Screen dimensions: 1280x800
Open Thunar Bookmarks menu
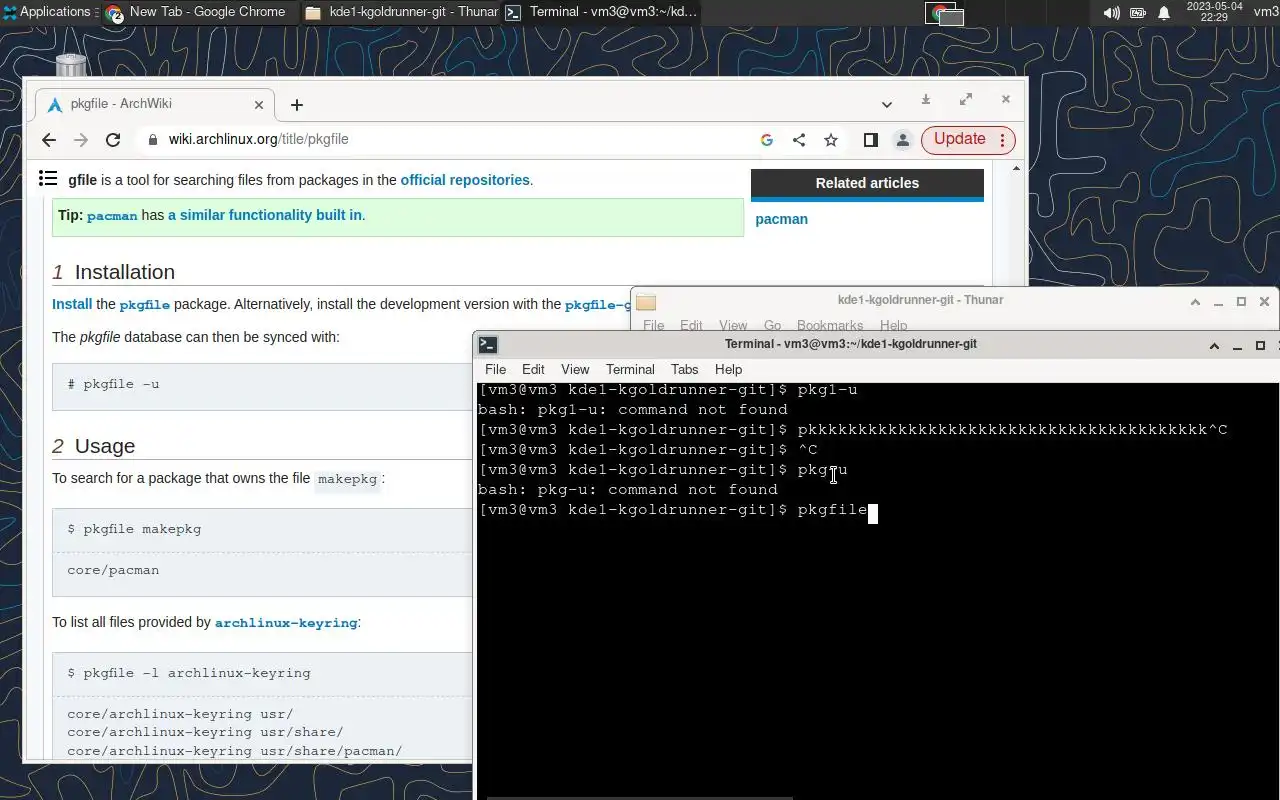click(x=830, y=325)
